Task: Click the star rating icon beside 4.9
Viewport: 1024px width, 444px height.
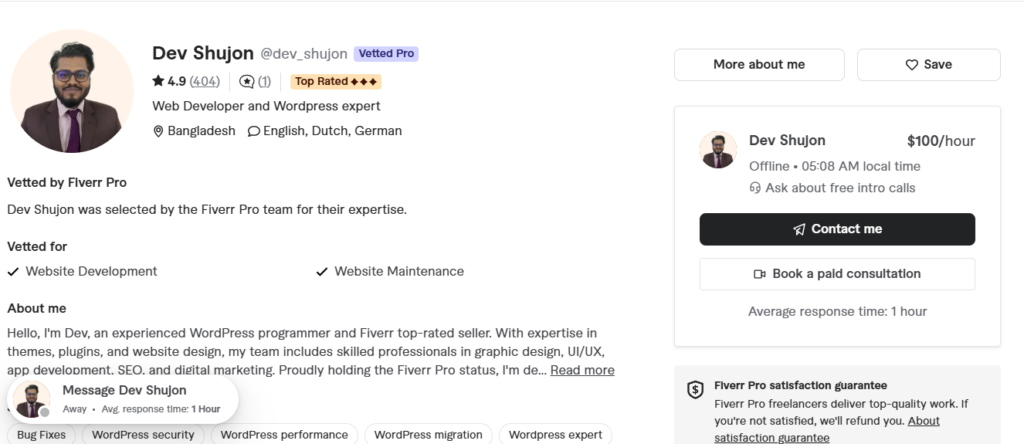Action: (158, 81)
